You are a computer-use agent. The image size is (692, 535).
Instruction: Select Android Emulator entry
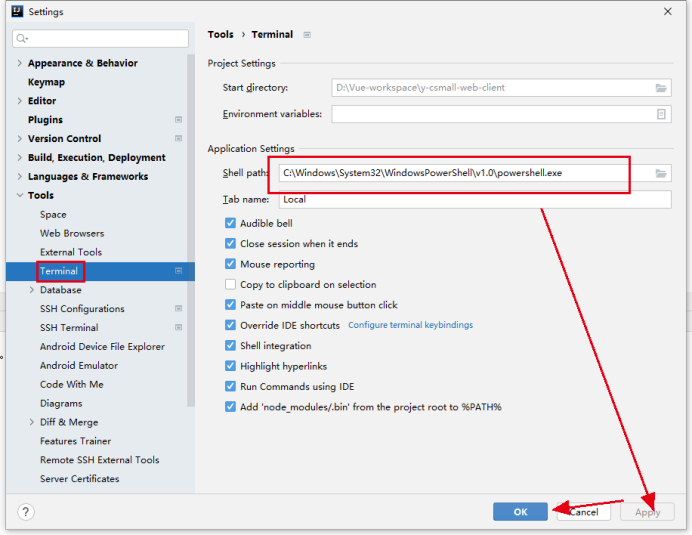point(79,365)
